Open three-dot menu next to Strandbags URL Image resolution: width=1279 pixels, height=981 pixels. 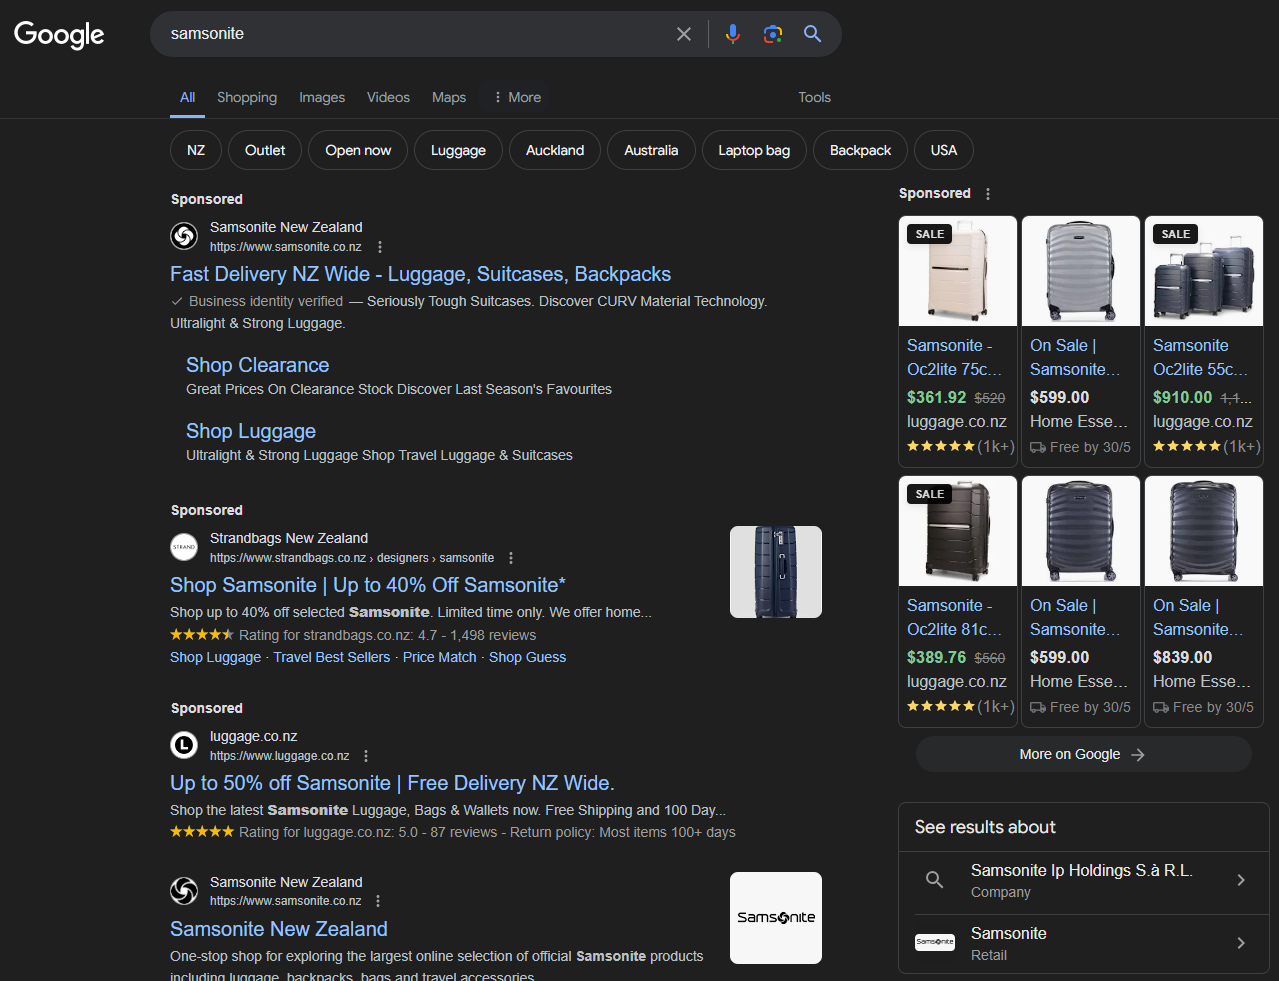[511, 558]
